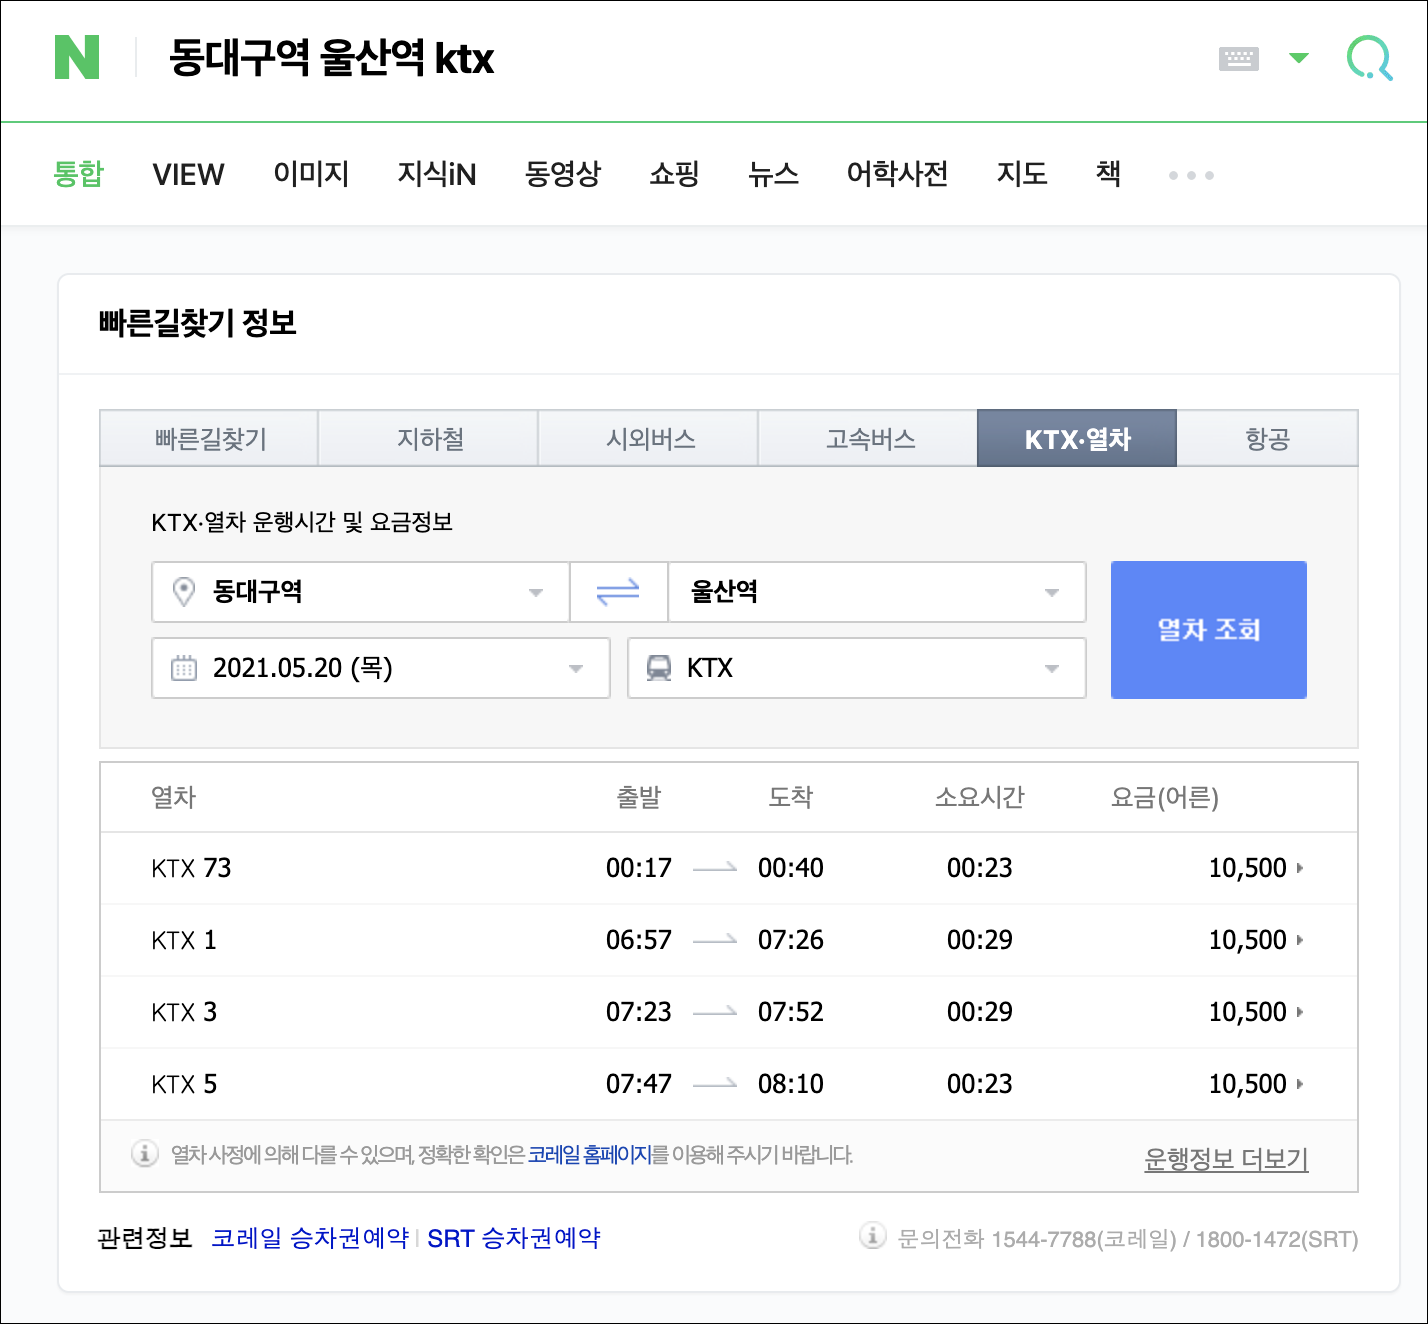Click the 출발 column header
Viewport: 1428px width, 1324px height.
[x=639, y=797]
